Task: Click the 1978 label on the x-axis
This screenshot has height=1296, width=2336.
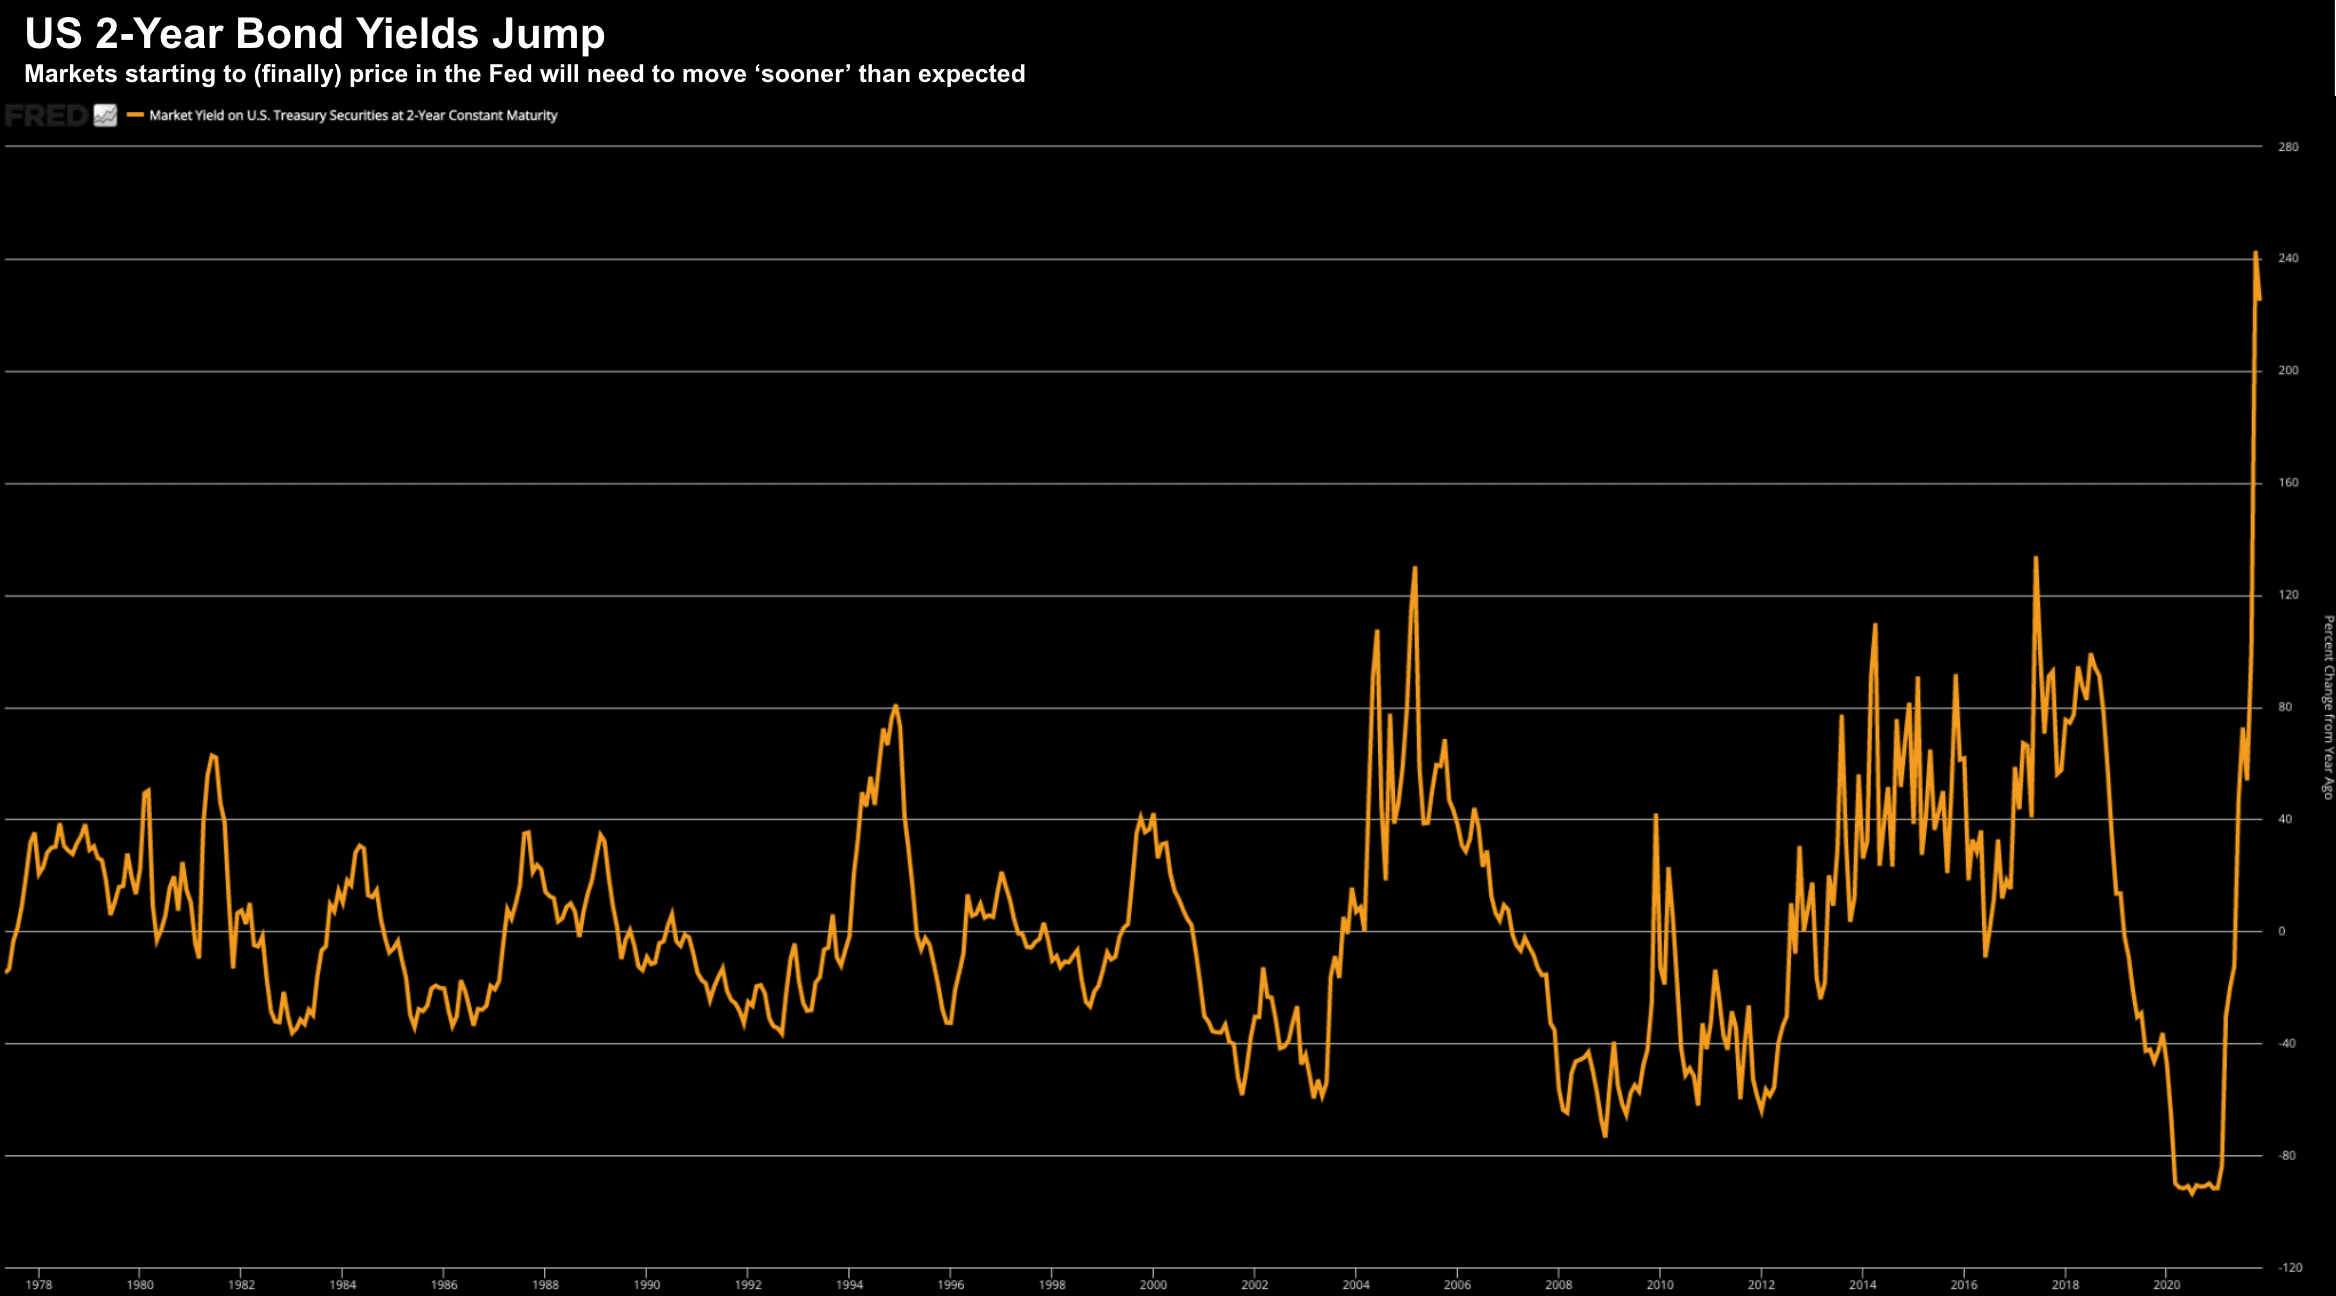Action: pyautogui.click(x=39, y=1285)
